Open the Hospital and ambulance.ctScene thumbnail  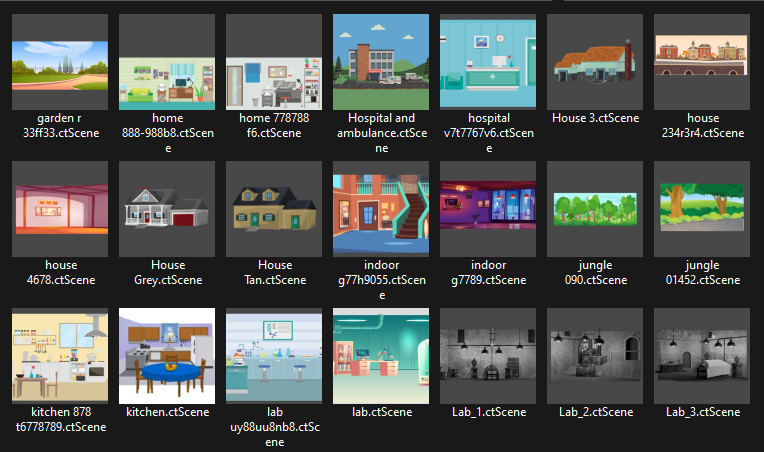tap(381, 62)
